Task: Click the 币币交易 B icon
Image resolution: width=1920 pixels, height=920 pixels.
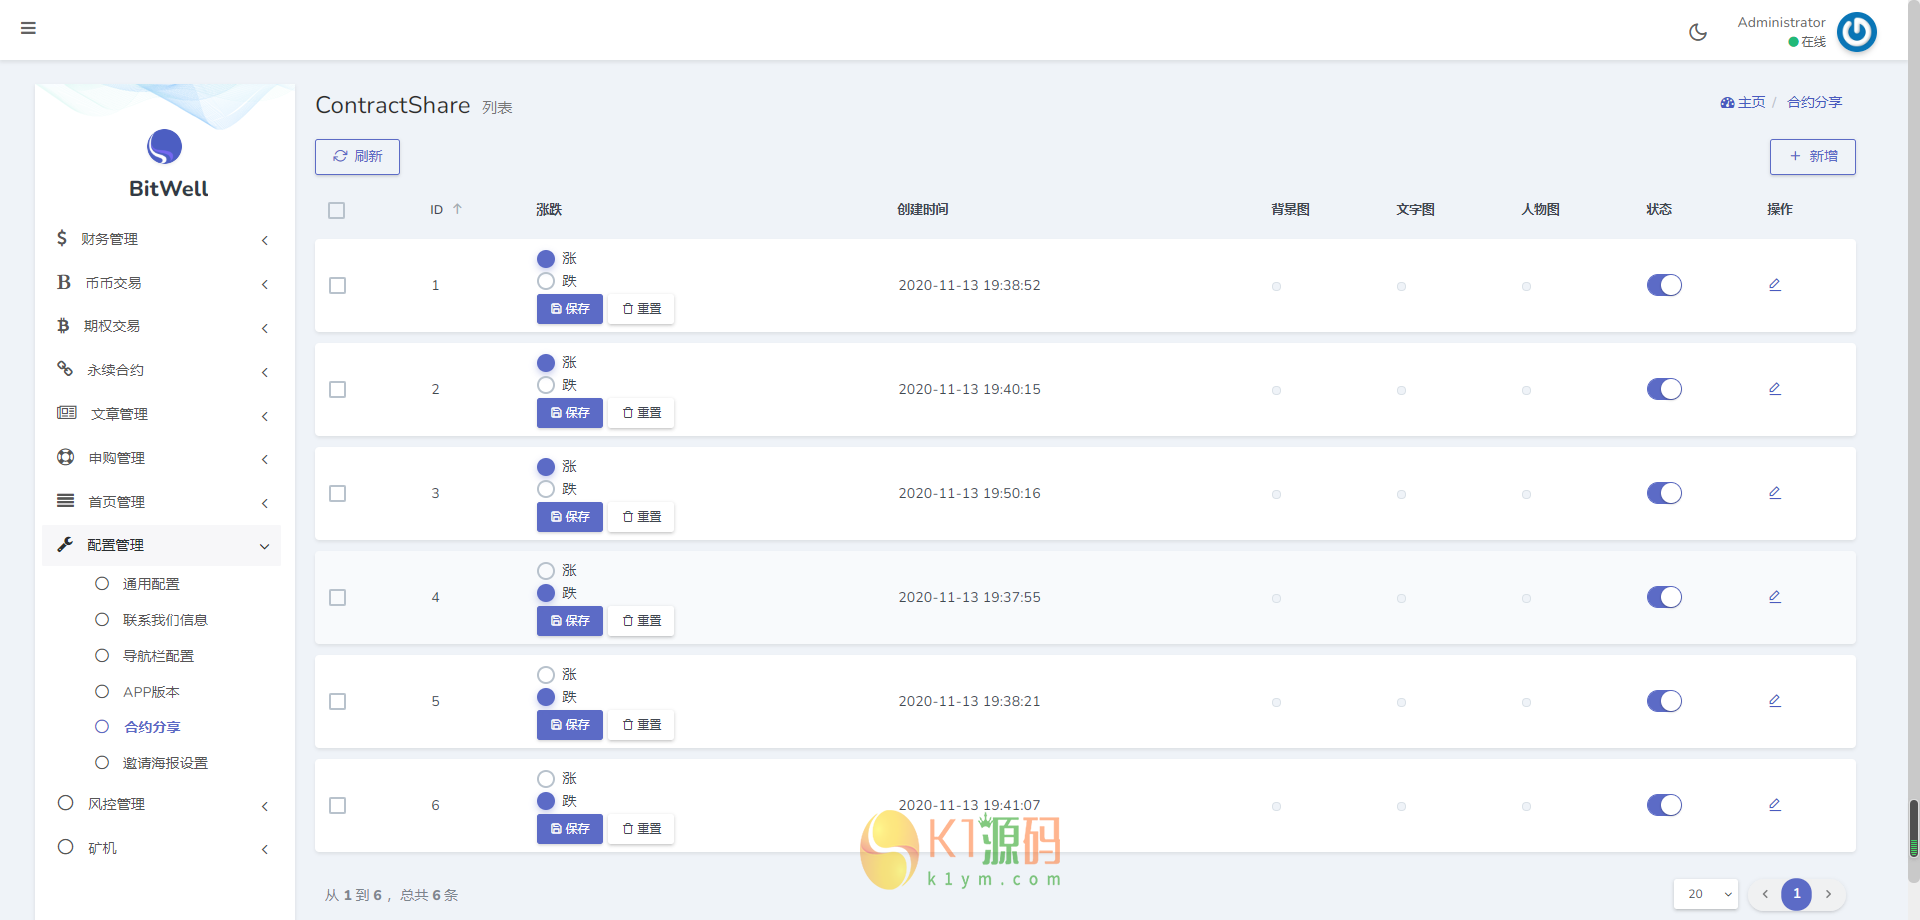Action: (64, 282)
